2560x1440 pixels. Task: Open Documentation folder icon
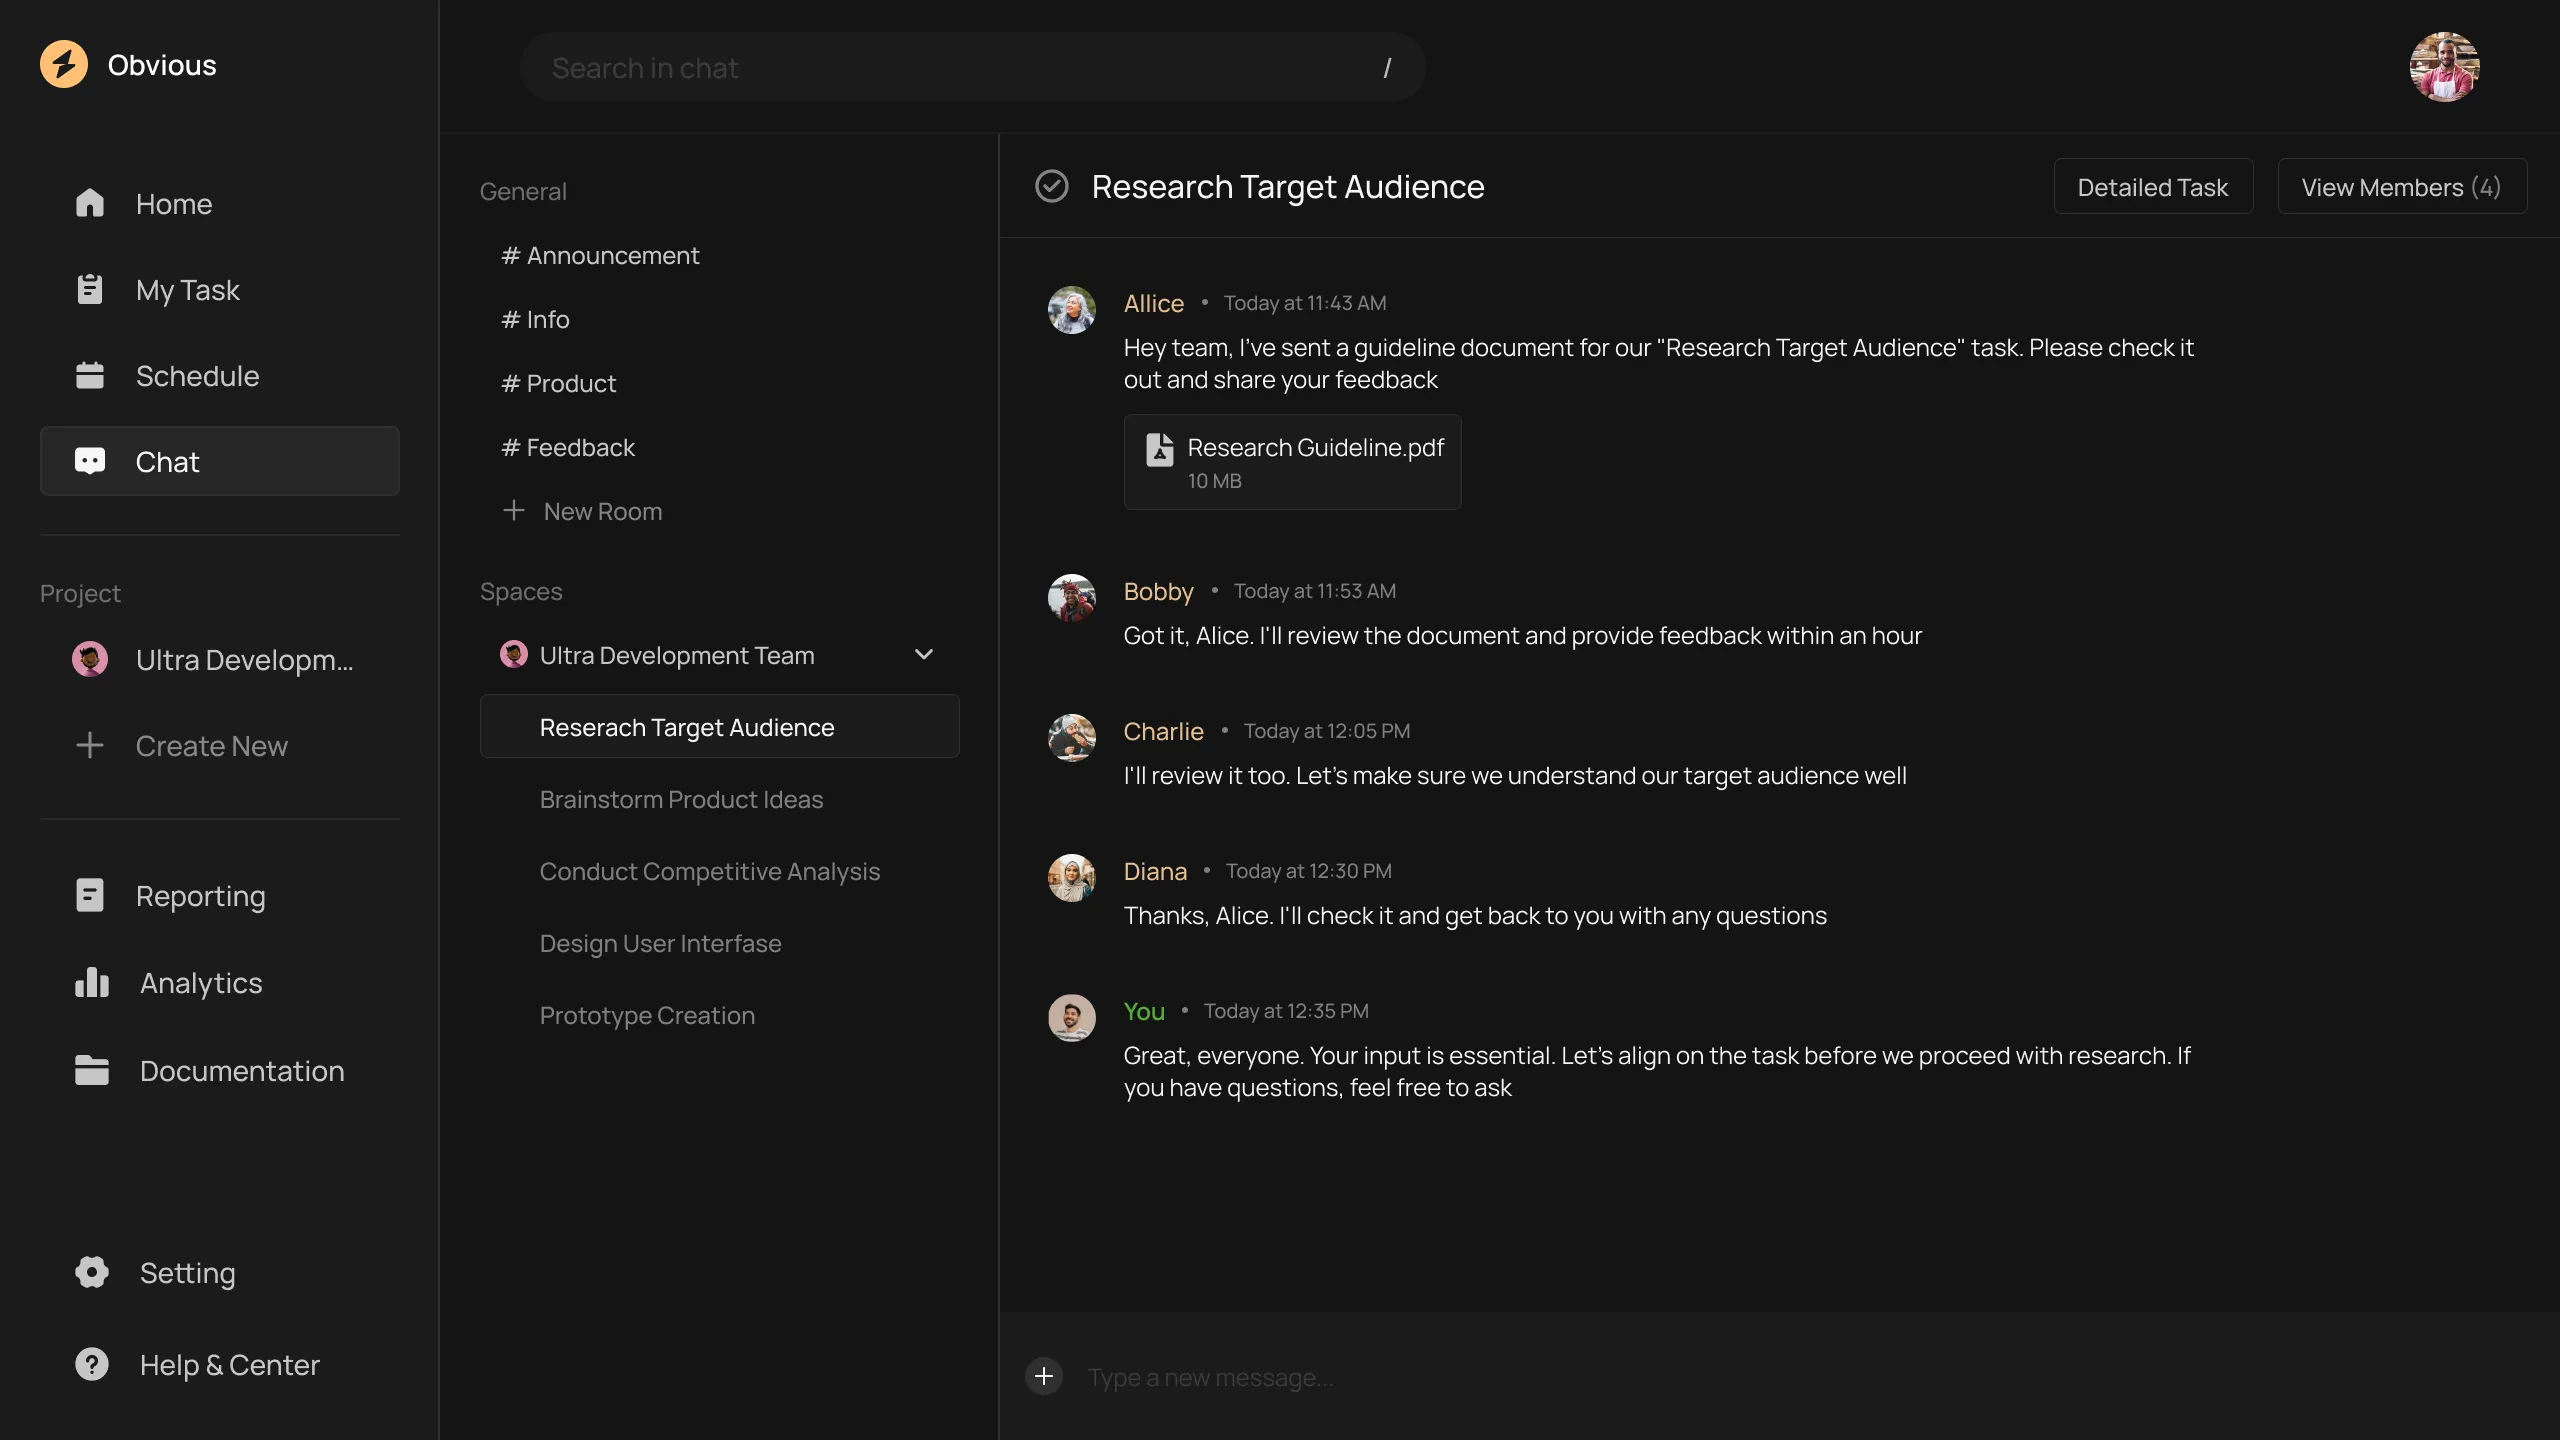click(x=92, y=1070)
